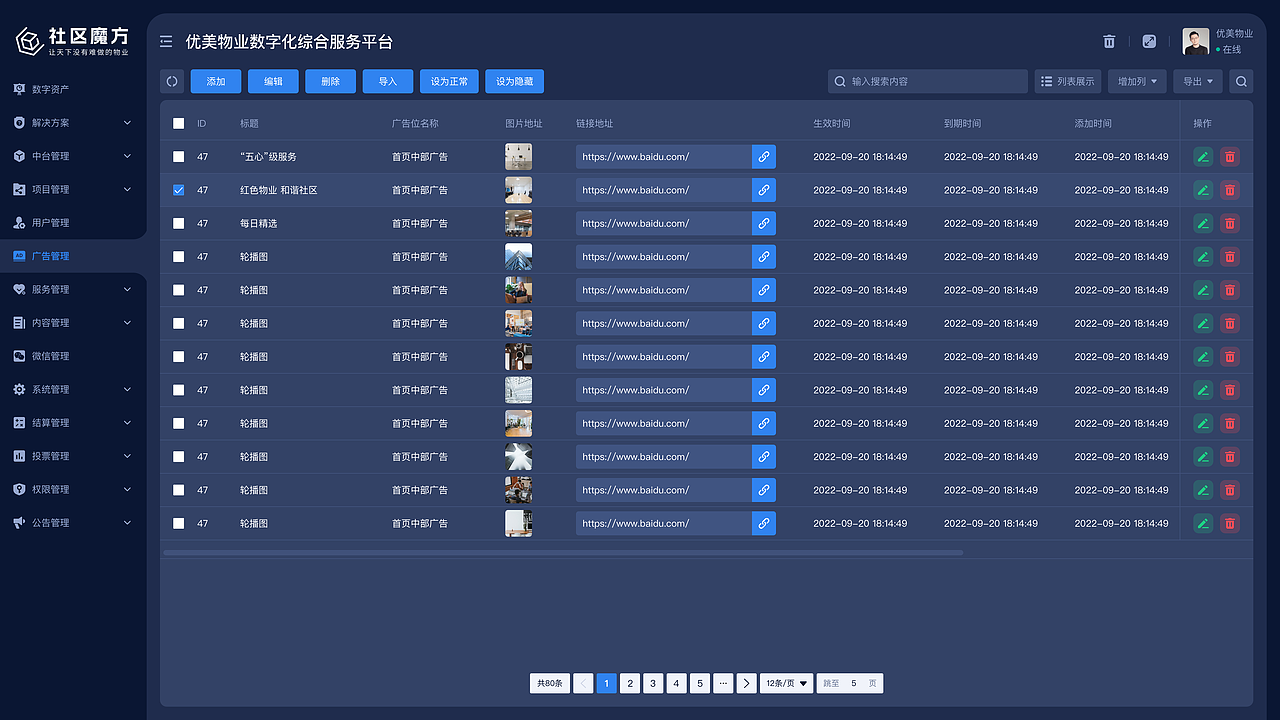Go to next page arrow in pagination
The image size is (1280, 720).
tap(747, 683)
